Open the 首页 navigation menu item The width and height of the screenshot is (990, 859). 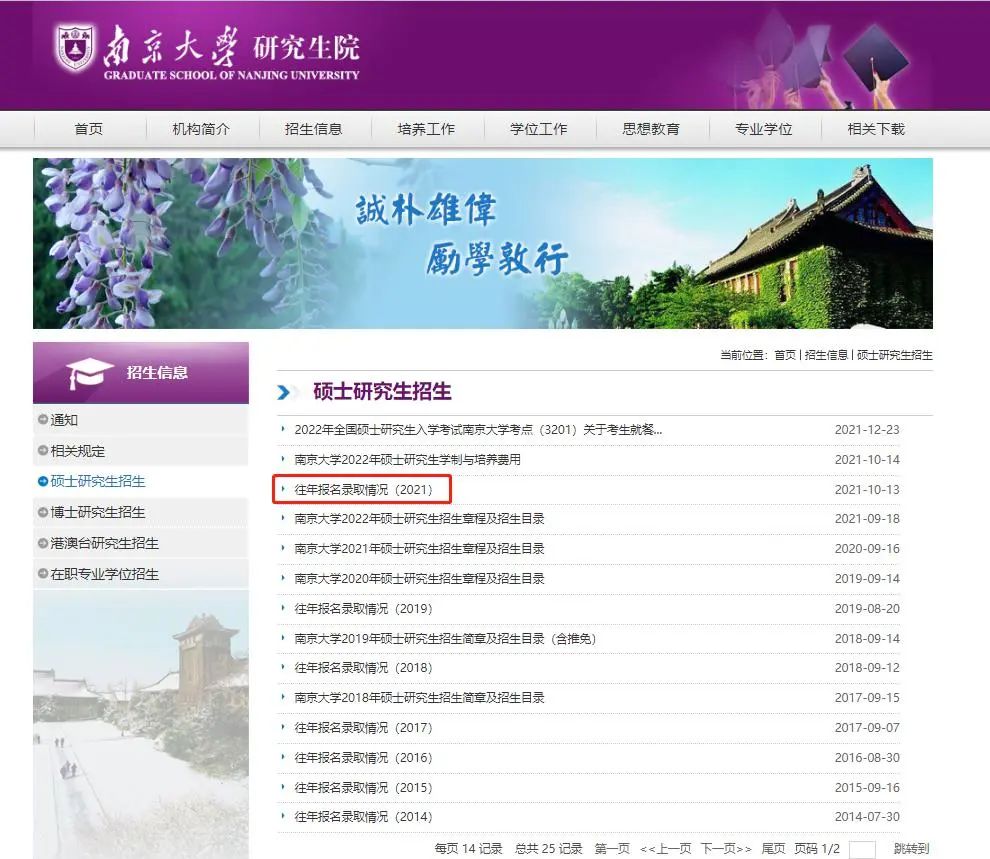(x=88, y=129)
